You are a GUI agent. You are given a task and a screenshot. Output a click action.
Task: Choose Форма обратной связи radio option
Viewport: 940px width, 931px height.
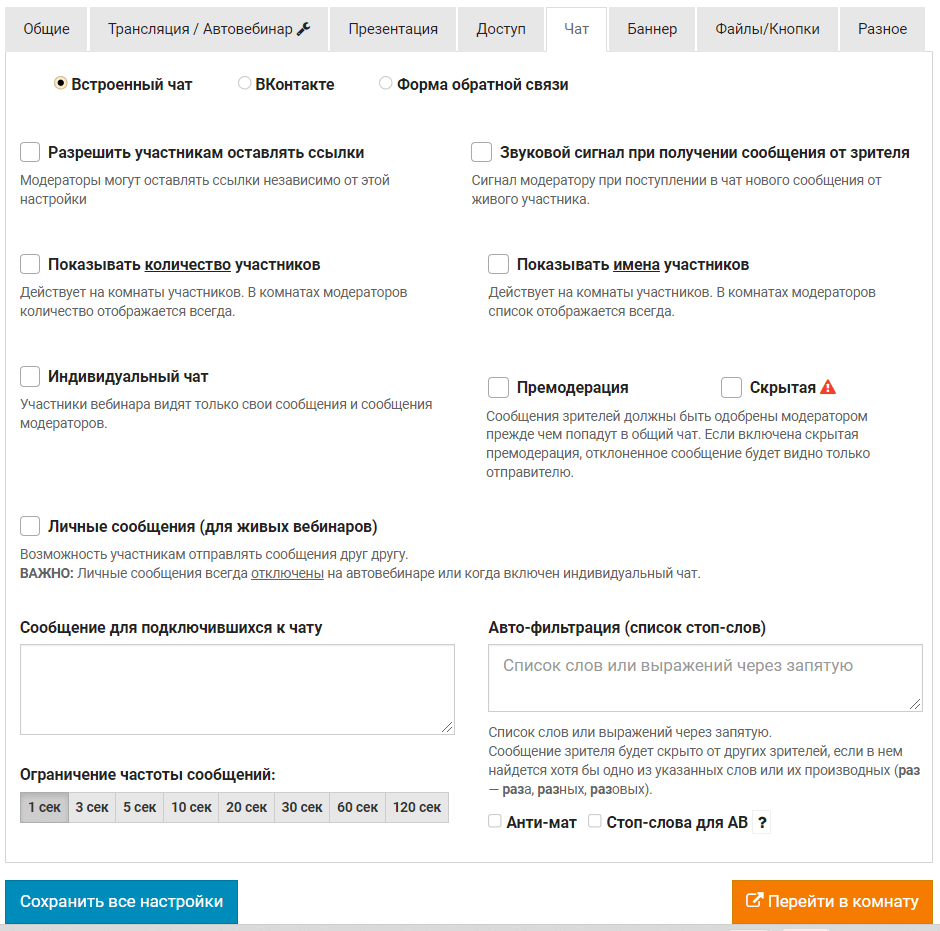point(386,84)
